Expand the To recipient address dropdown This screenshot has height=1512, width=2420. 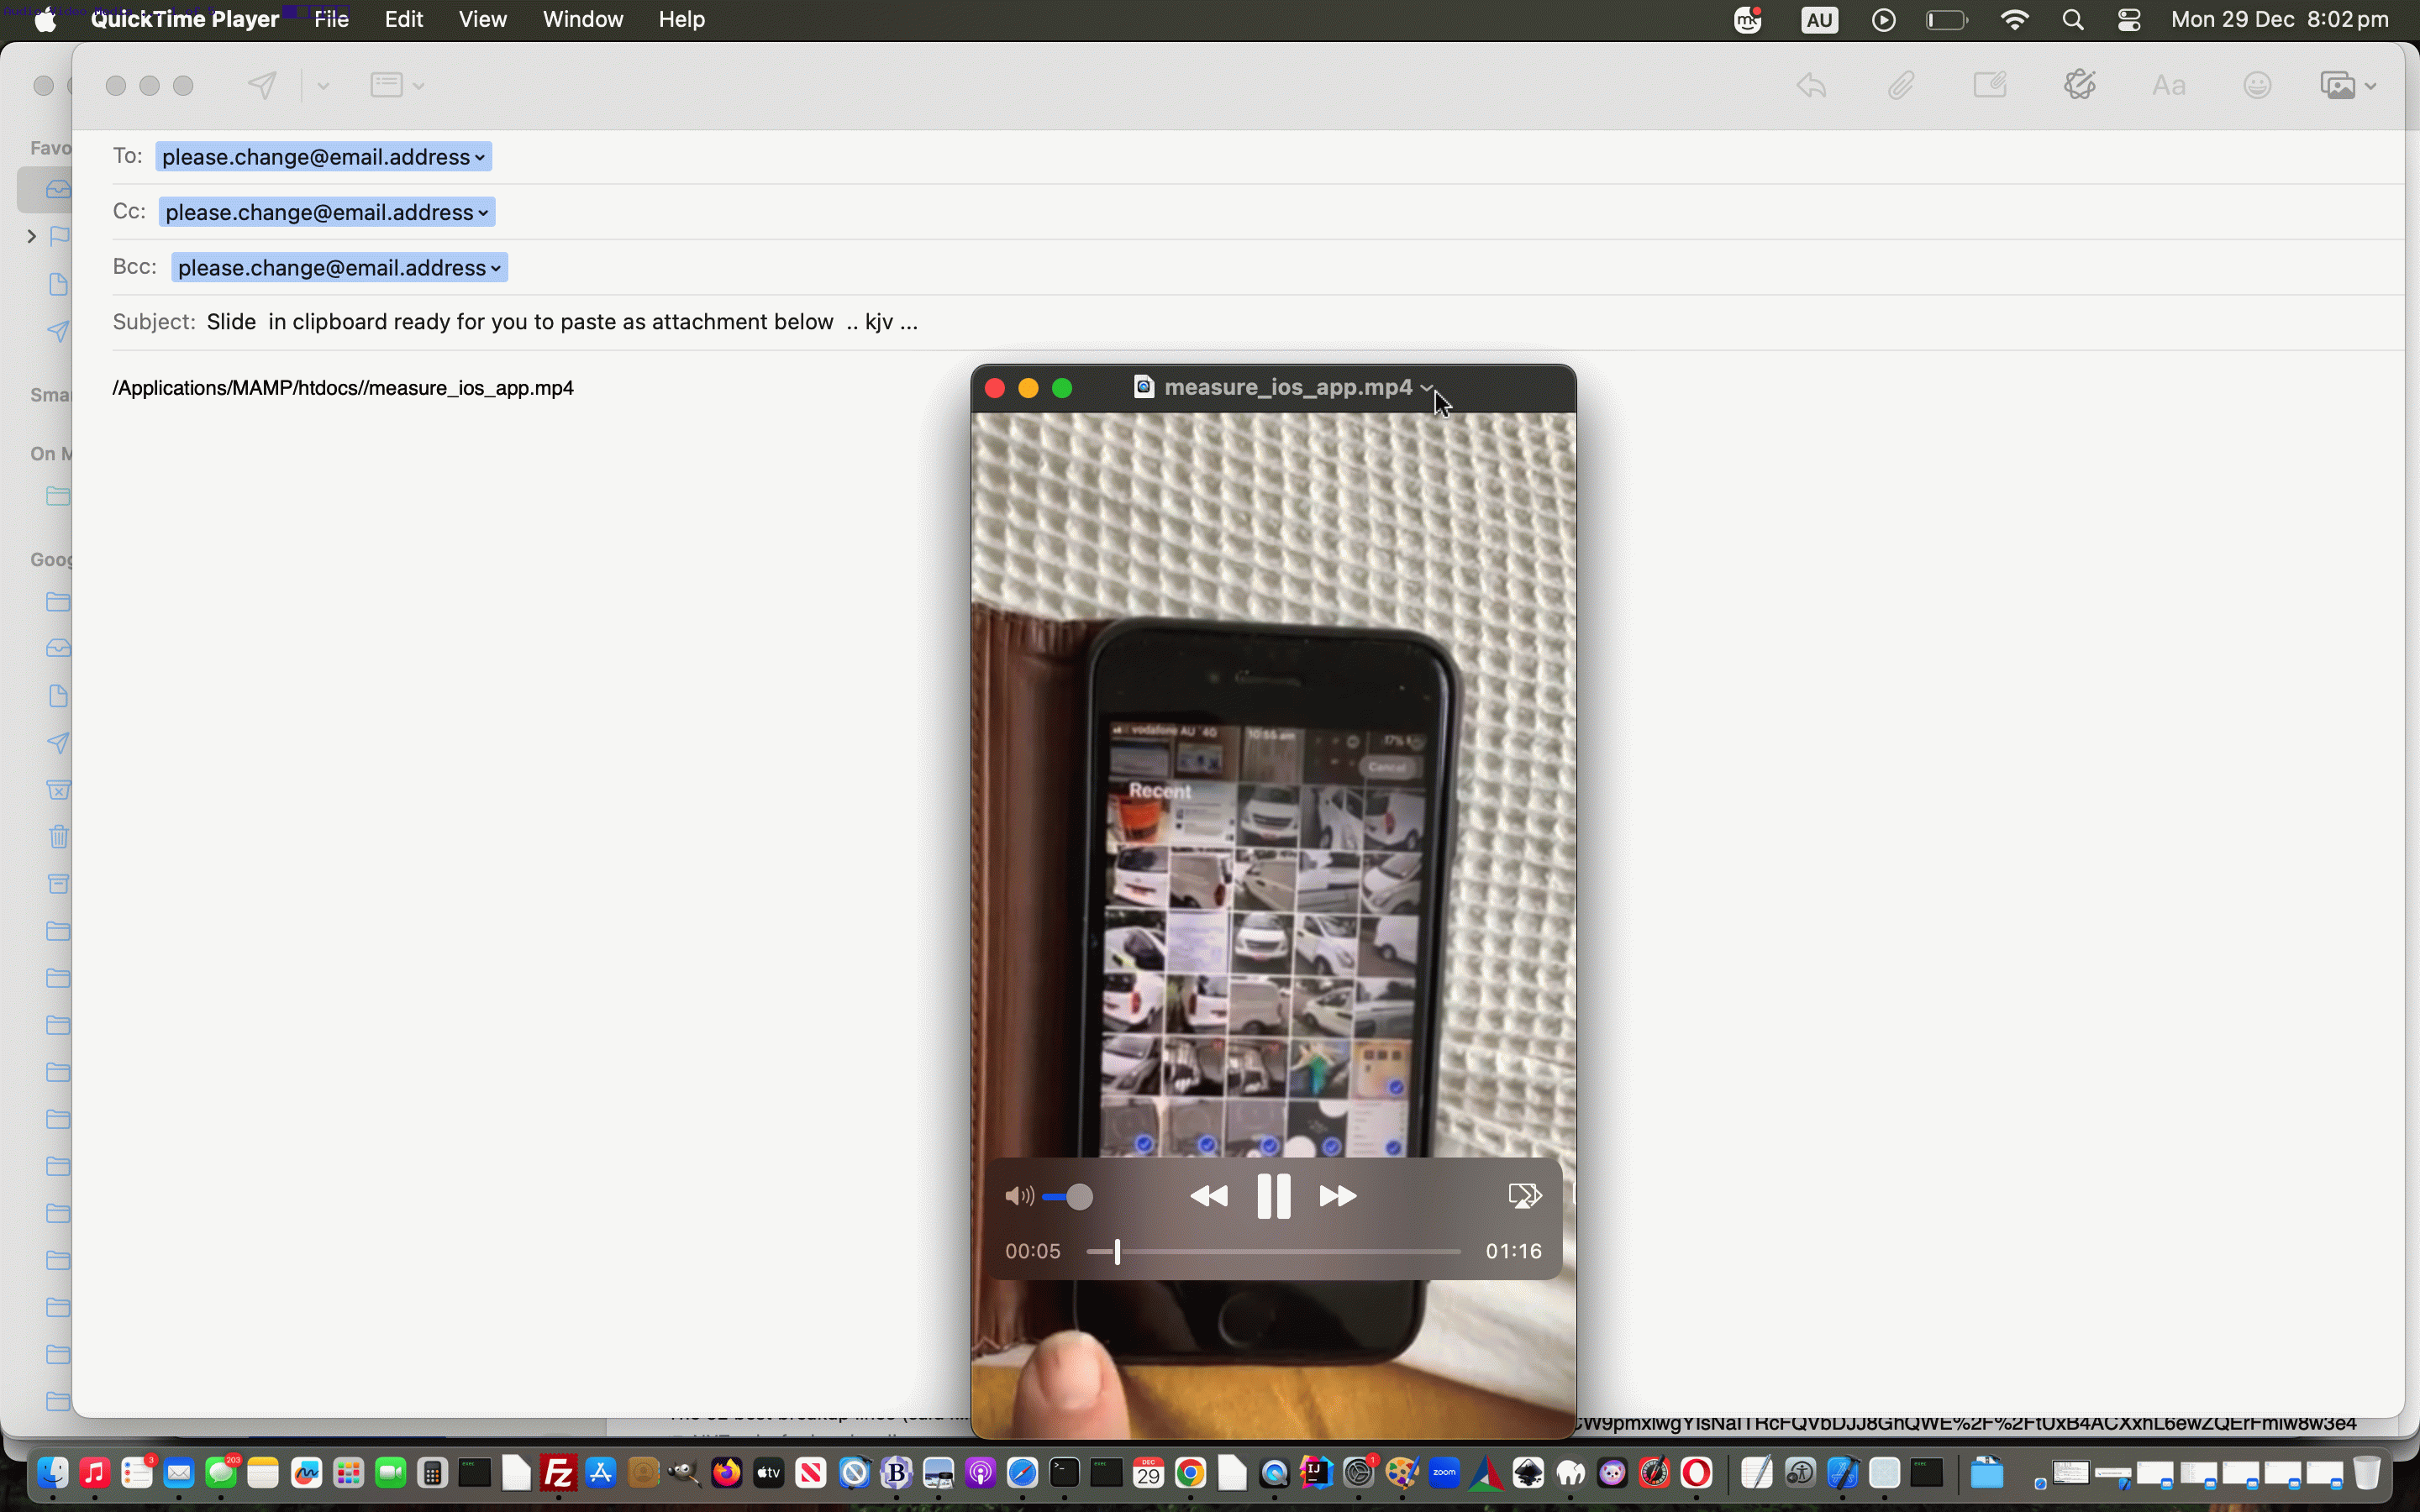pyautogui.click(x=477, y=156)
